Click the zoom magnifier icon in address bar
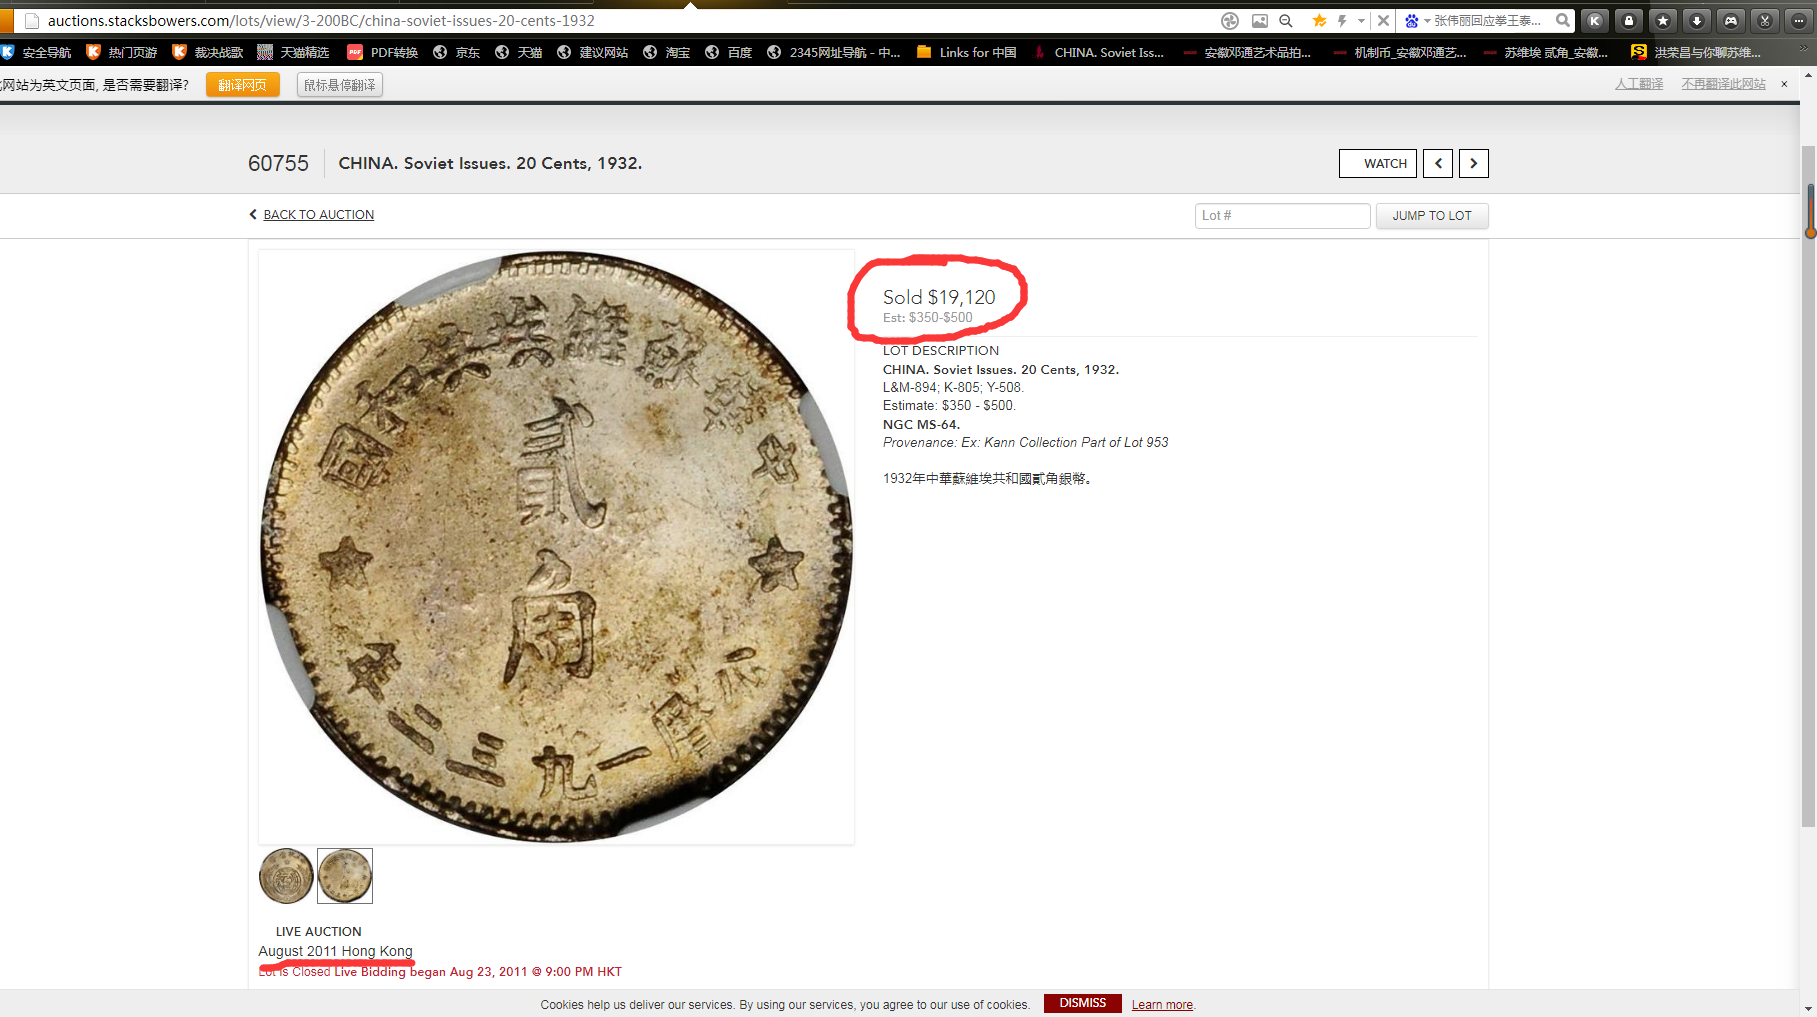This screenshot has height=1017, width=1817. click(x=1286, y=20)
